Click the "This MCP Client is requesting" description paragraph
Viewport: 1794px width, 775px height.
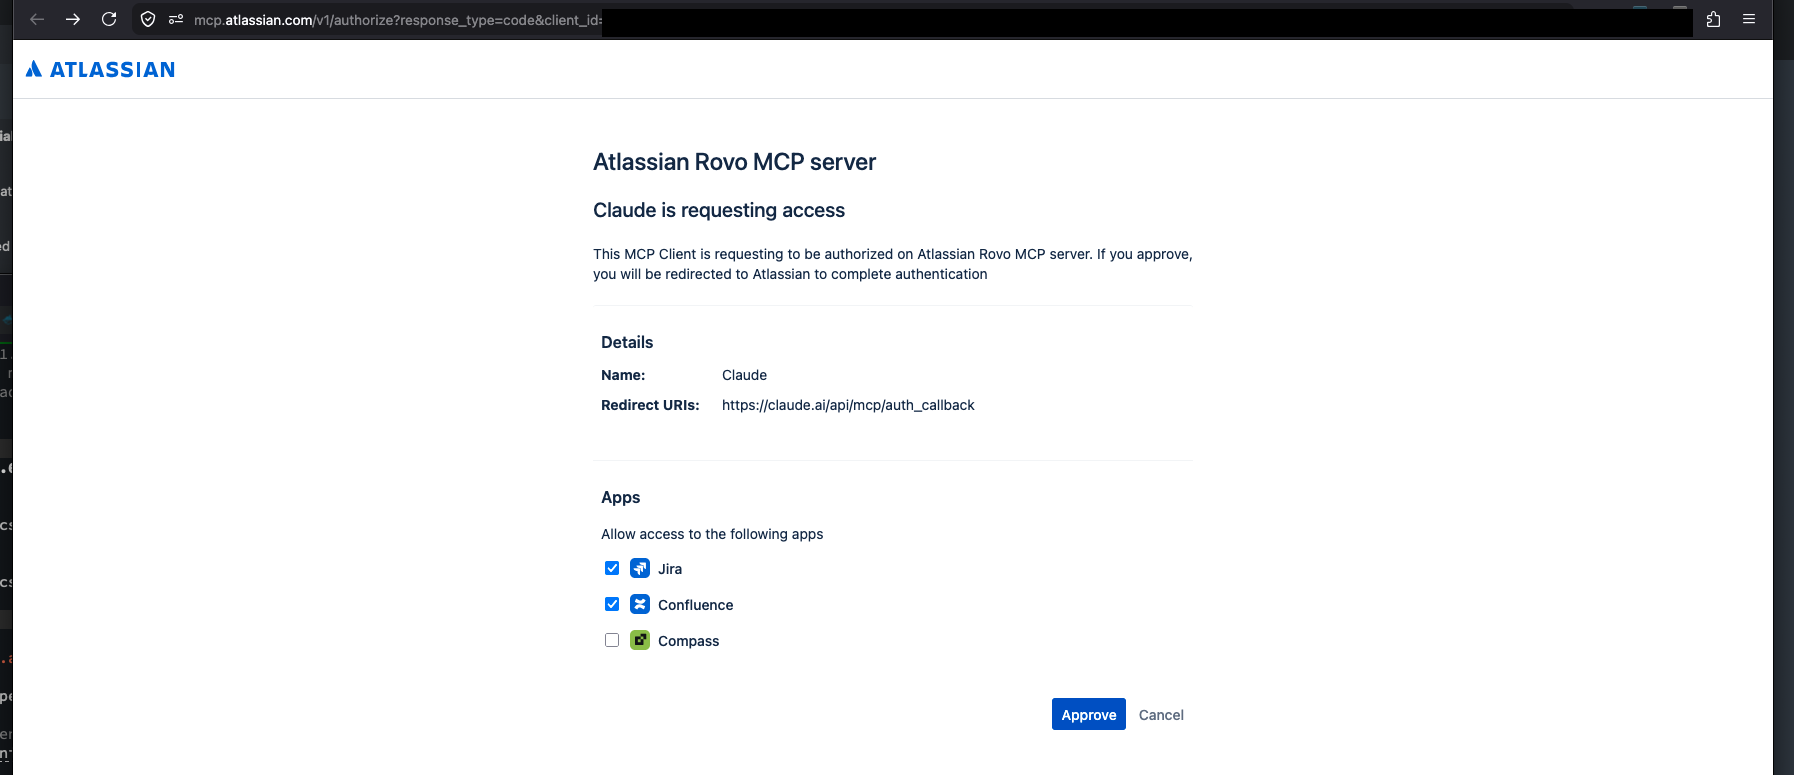tap(892, 264)
